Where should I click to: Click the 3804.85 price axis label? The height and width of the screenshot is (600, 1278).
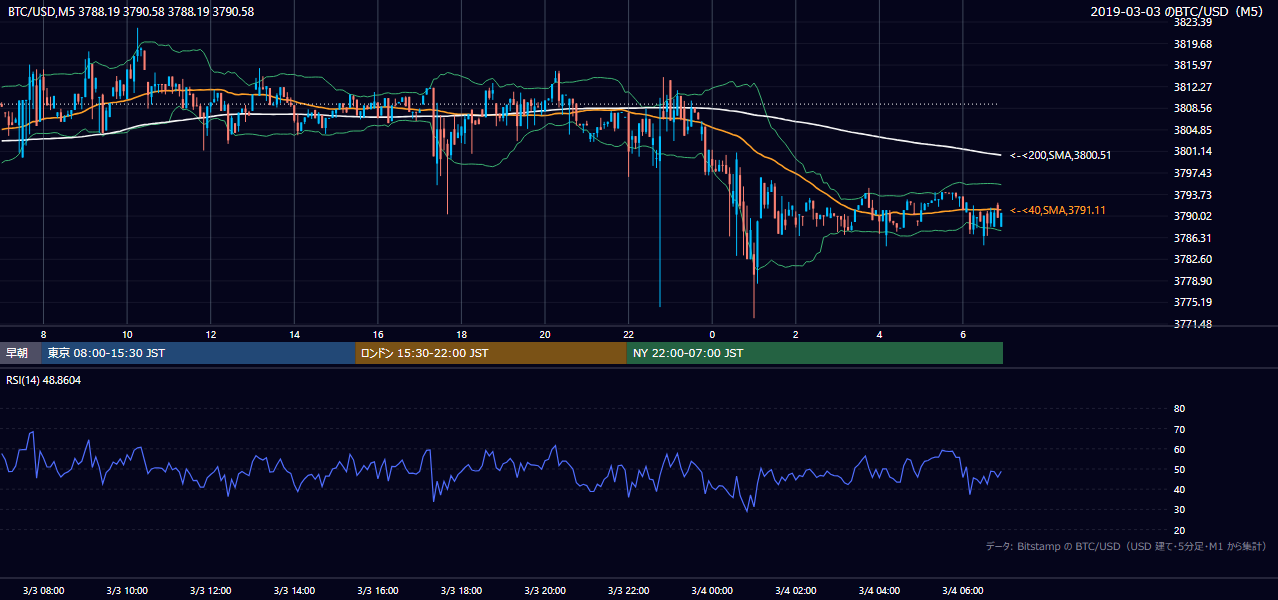[x=1193, y=130]
